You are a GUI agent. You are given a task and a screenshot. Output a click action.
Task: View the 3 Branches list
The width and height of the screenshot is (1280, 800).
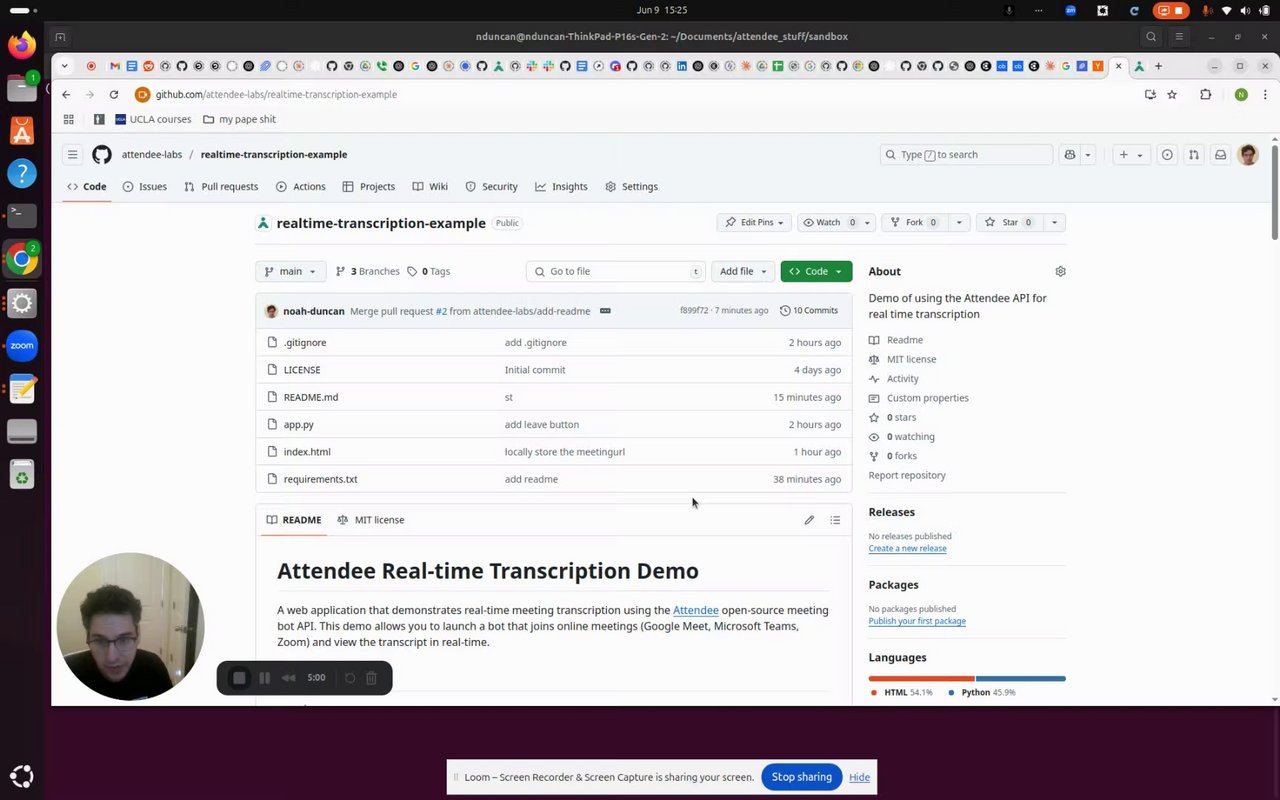(367, 271)
